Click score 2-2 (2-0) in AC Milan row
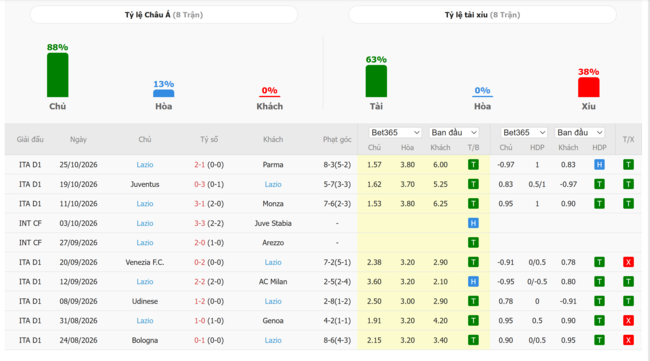This screenshot has width=650, height=361. tap(209, 281)
